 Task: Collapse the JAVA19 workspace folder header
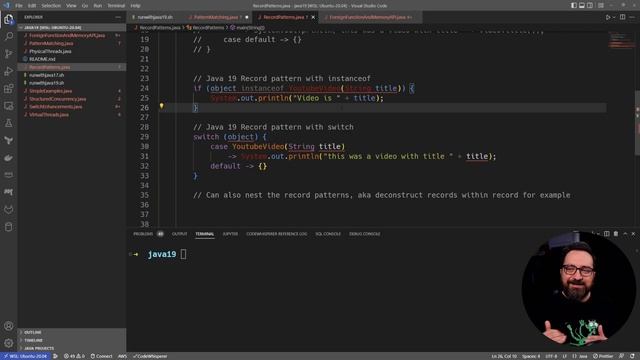coord(72,27)
